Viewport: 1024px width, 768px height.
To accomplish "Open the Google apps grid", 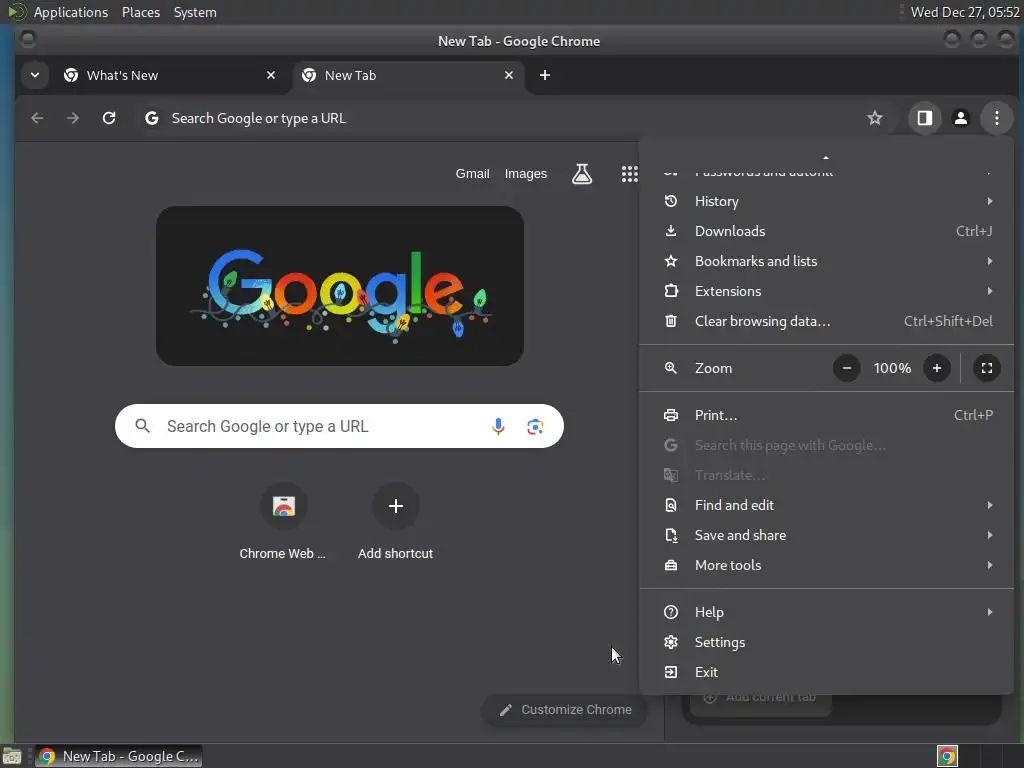I will [630, 174].
